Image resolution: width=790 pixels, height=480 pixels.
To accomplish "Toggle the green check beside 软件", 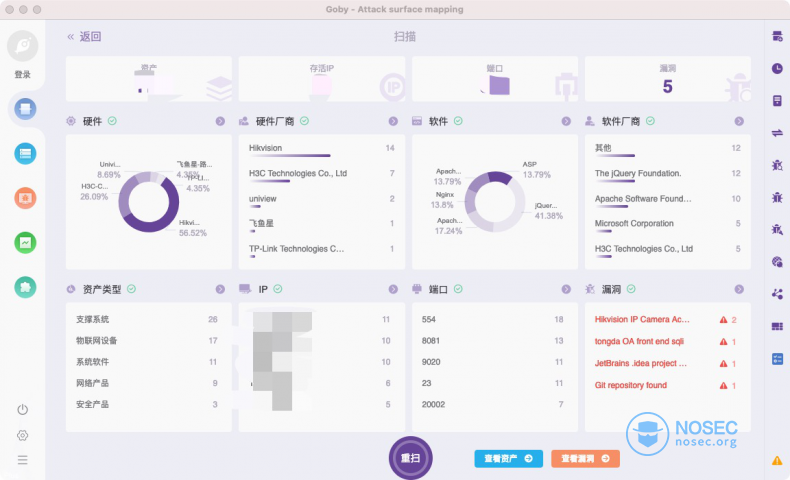I will click(x=458, y=121).
